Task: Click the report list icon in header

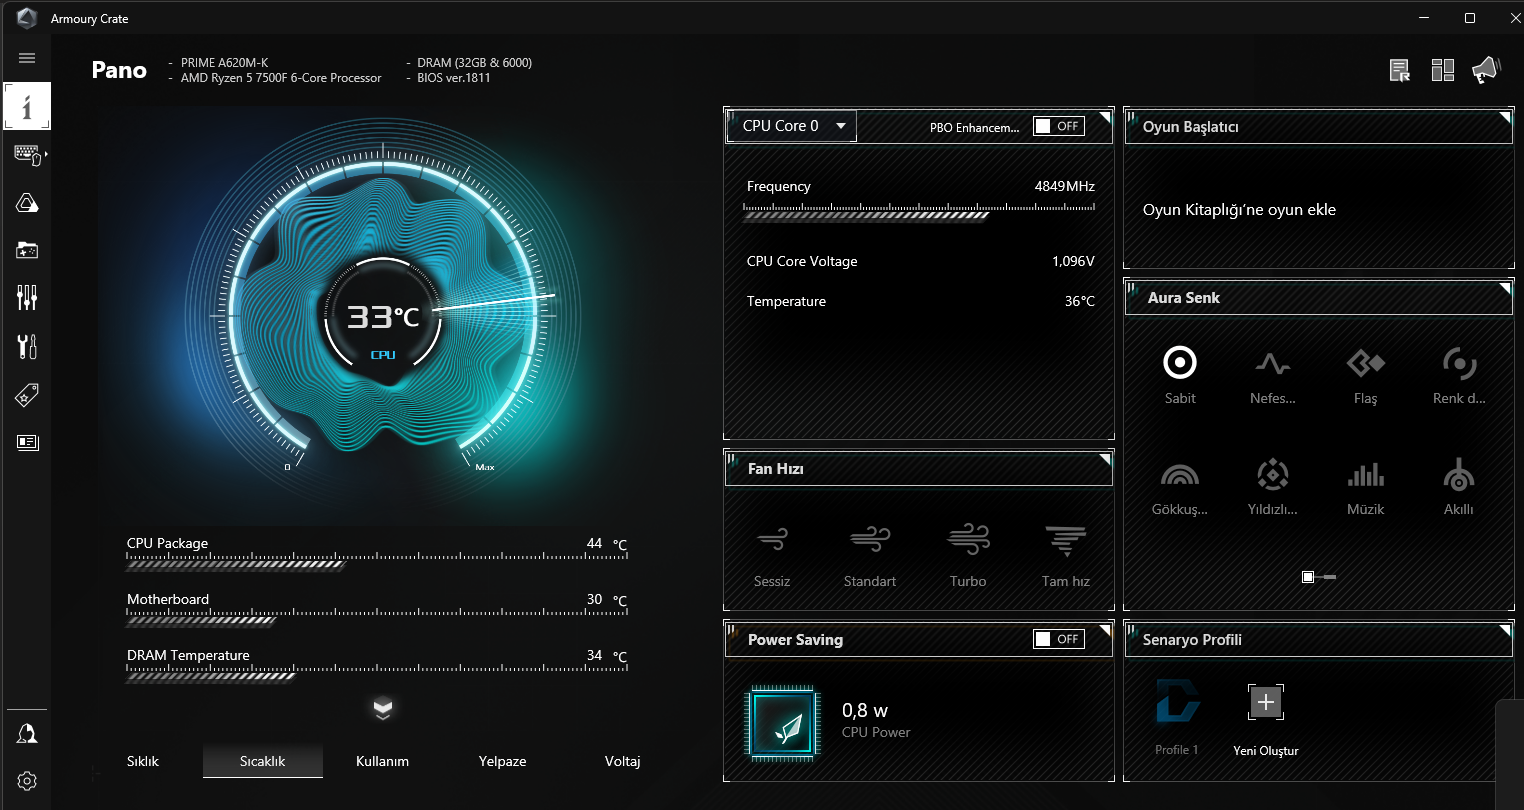Action: click(x=1400, y=70)
